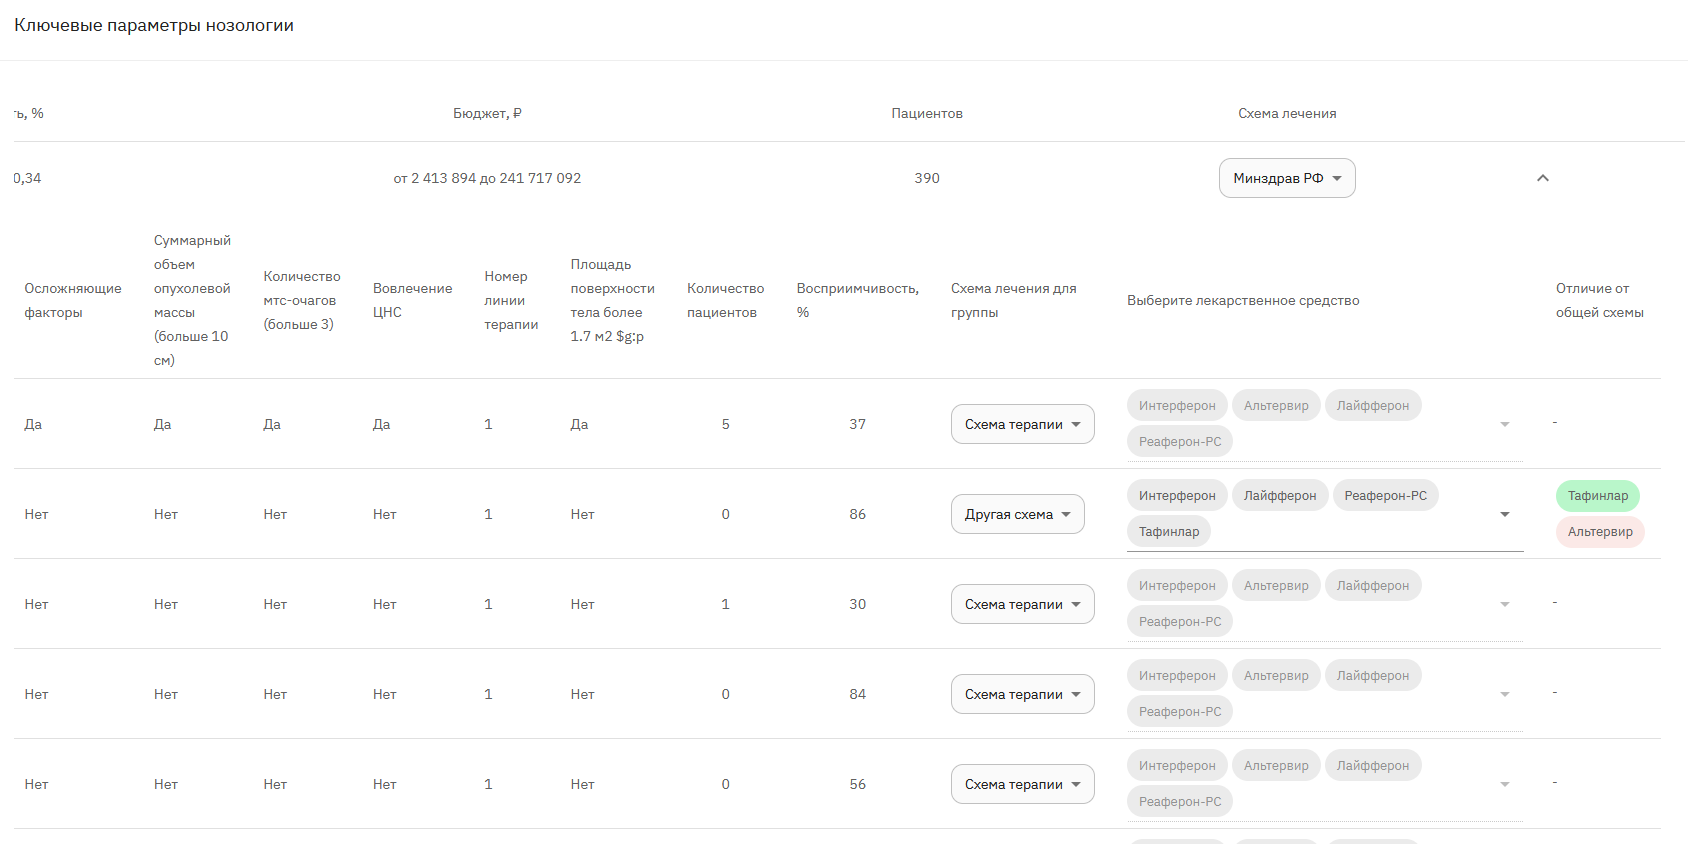The height and width of the screenshot is (844, 1688).
Task: Click Альтервир chip in the 30% row
Action: (1276, 585)
